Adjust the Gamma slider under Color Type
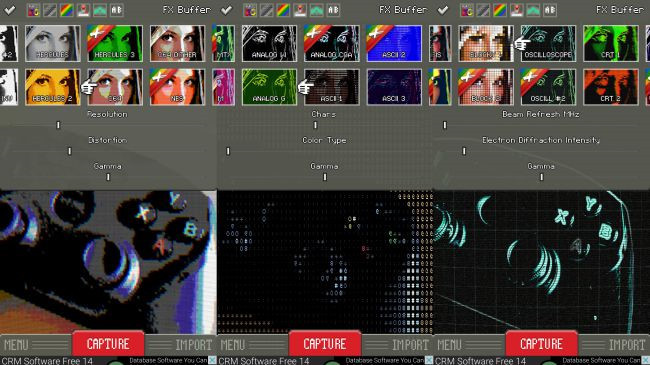The width and height of the screenshot is (650, 365). [x=325, y=178]
